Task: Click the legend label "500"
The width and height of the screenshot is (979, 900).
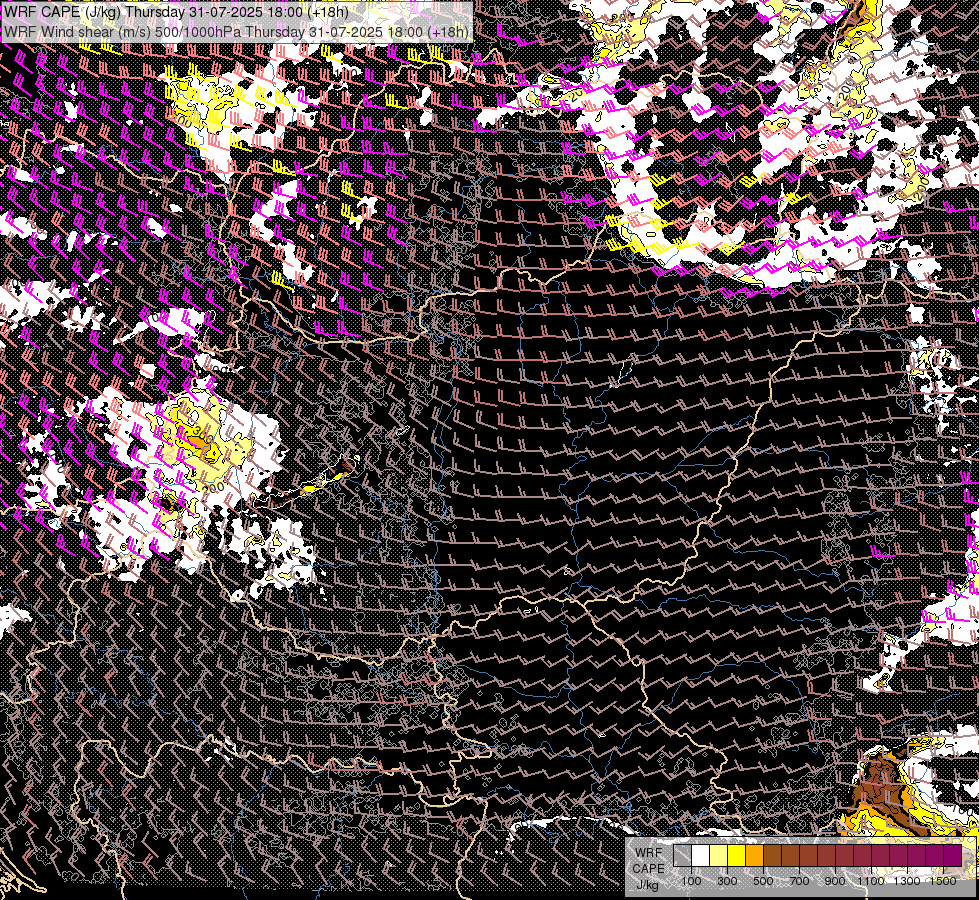Action: [x=763, y=881]
